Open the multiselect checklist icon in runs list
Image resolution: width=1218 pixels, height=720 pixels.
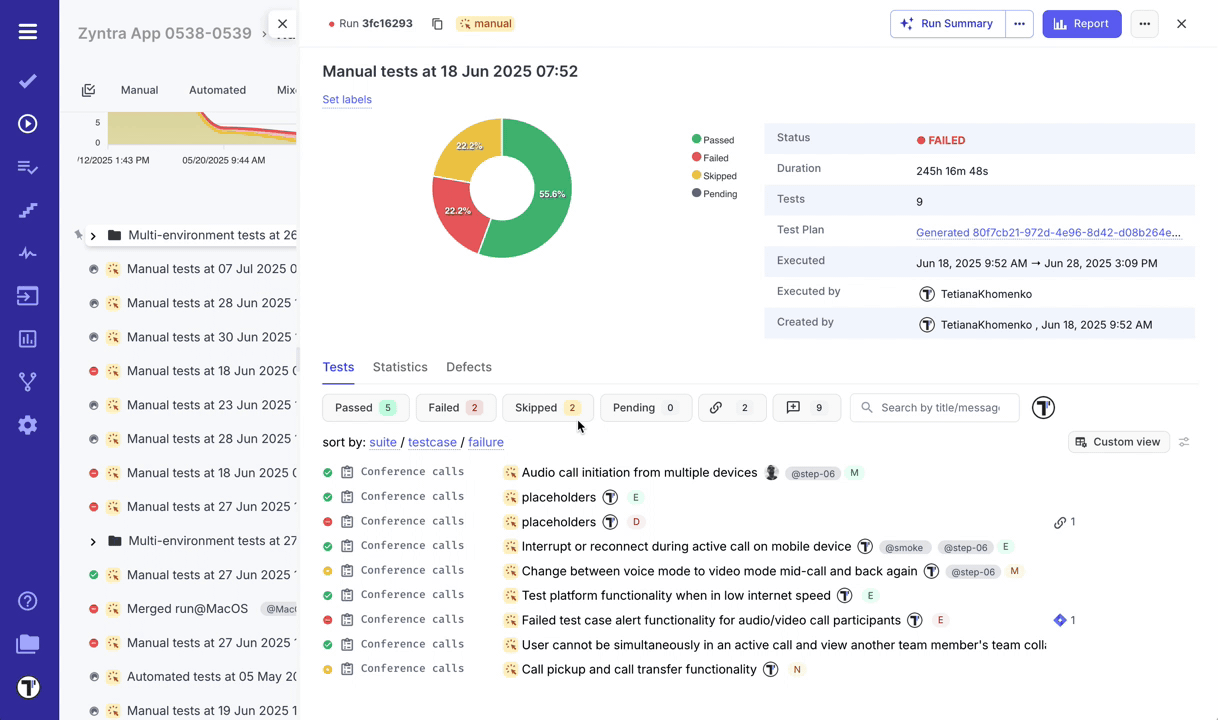coord(88,90)
